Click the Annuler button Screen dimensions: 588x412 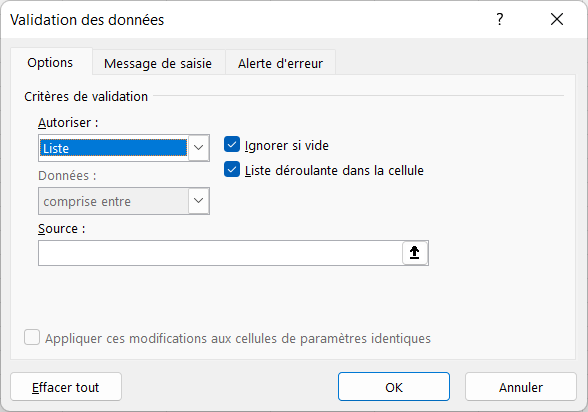521,387
